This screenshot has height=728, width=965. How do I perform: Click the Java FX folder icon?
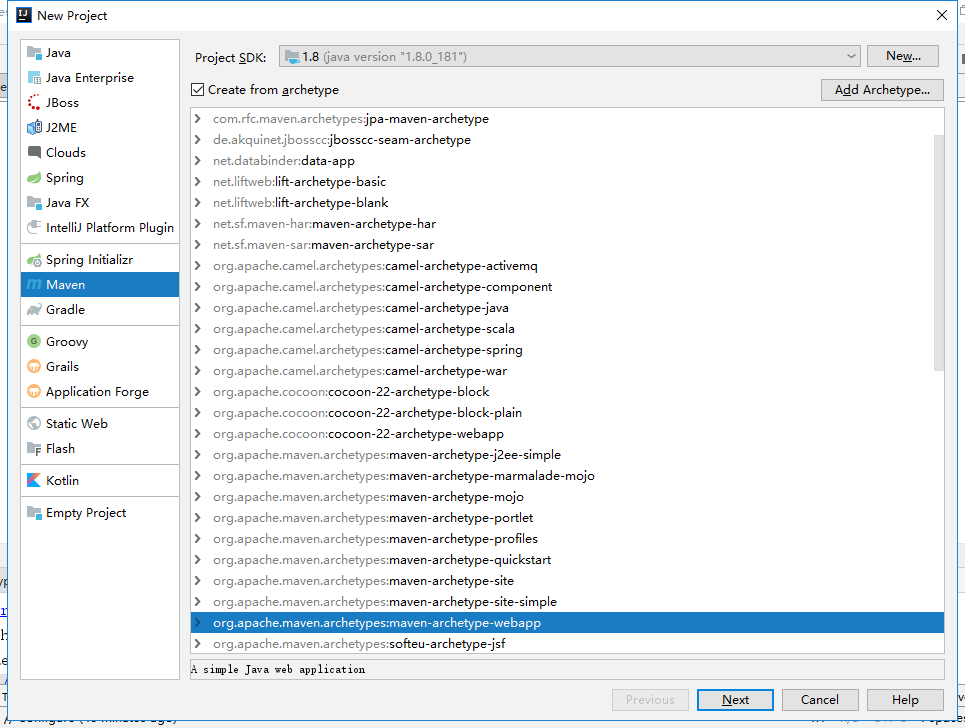(34, 202)
